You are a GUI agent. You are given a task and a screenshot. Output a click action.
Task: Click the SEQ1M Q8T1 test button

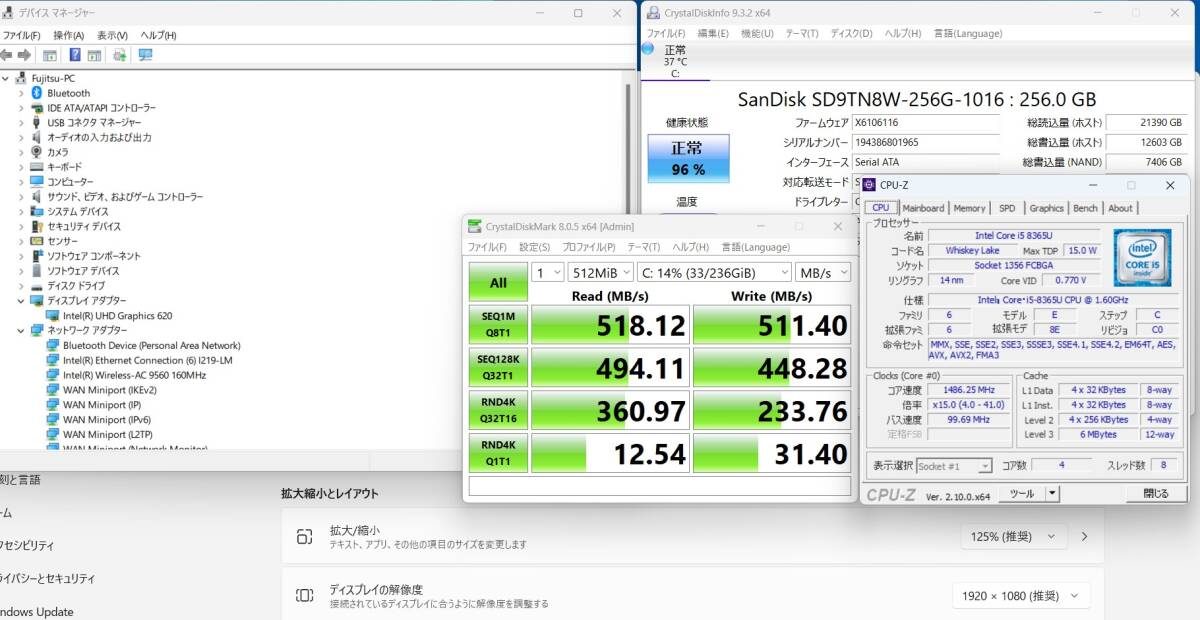[498, 325]
